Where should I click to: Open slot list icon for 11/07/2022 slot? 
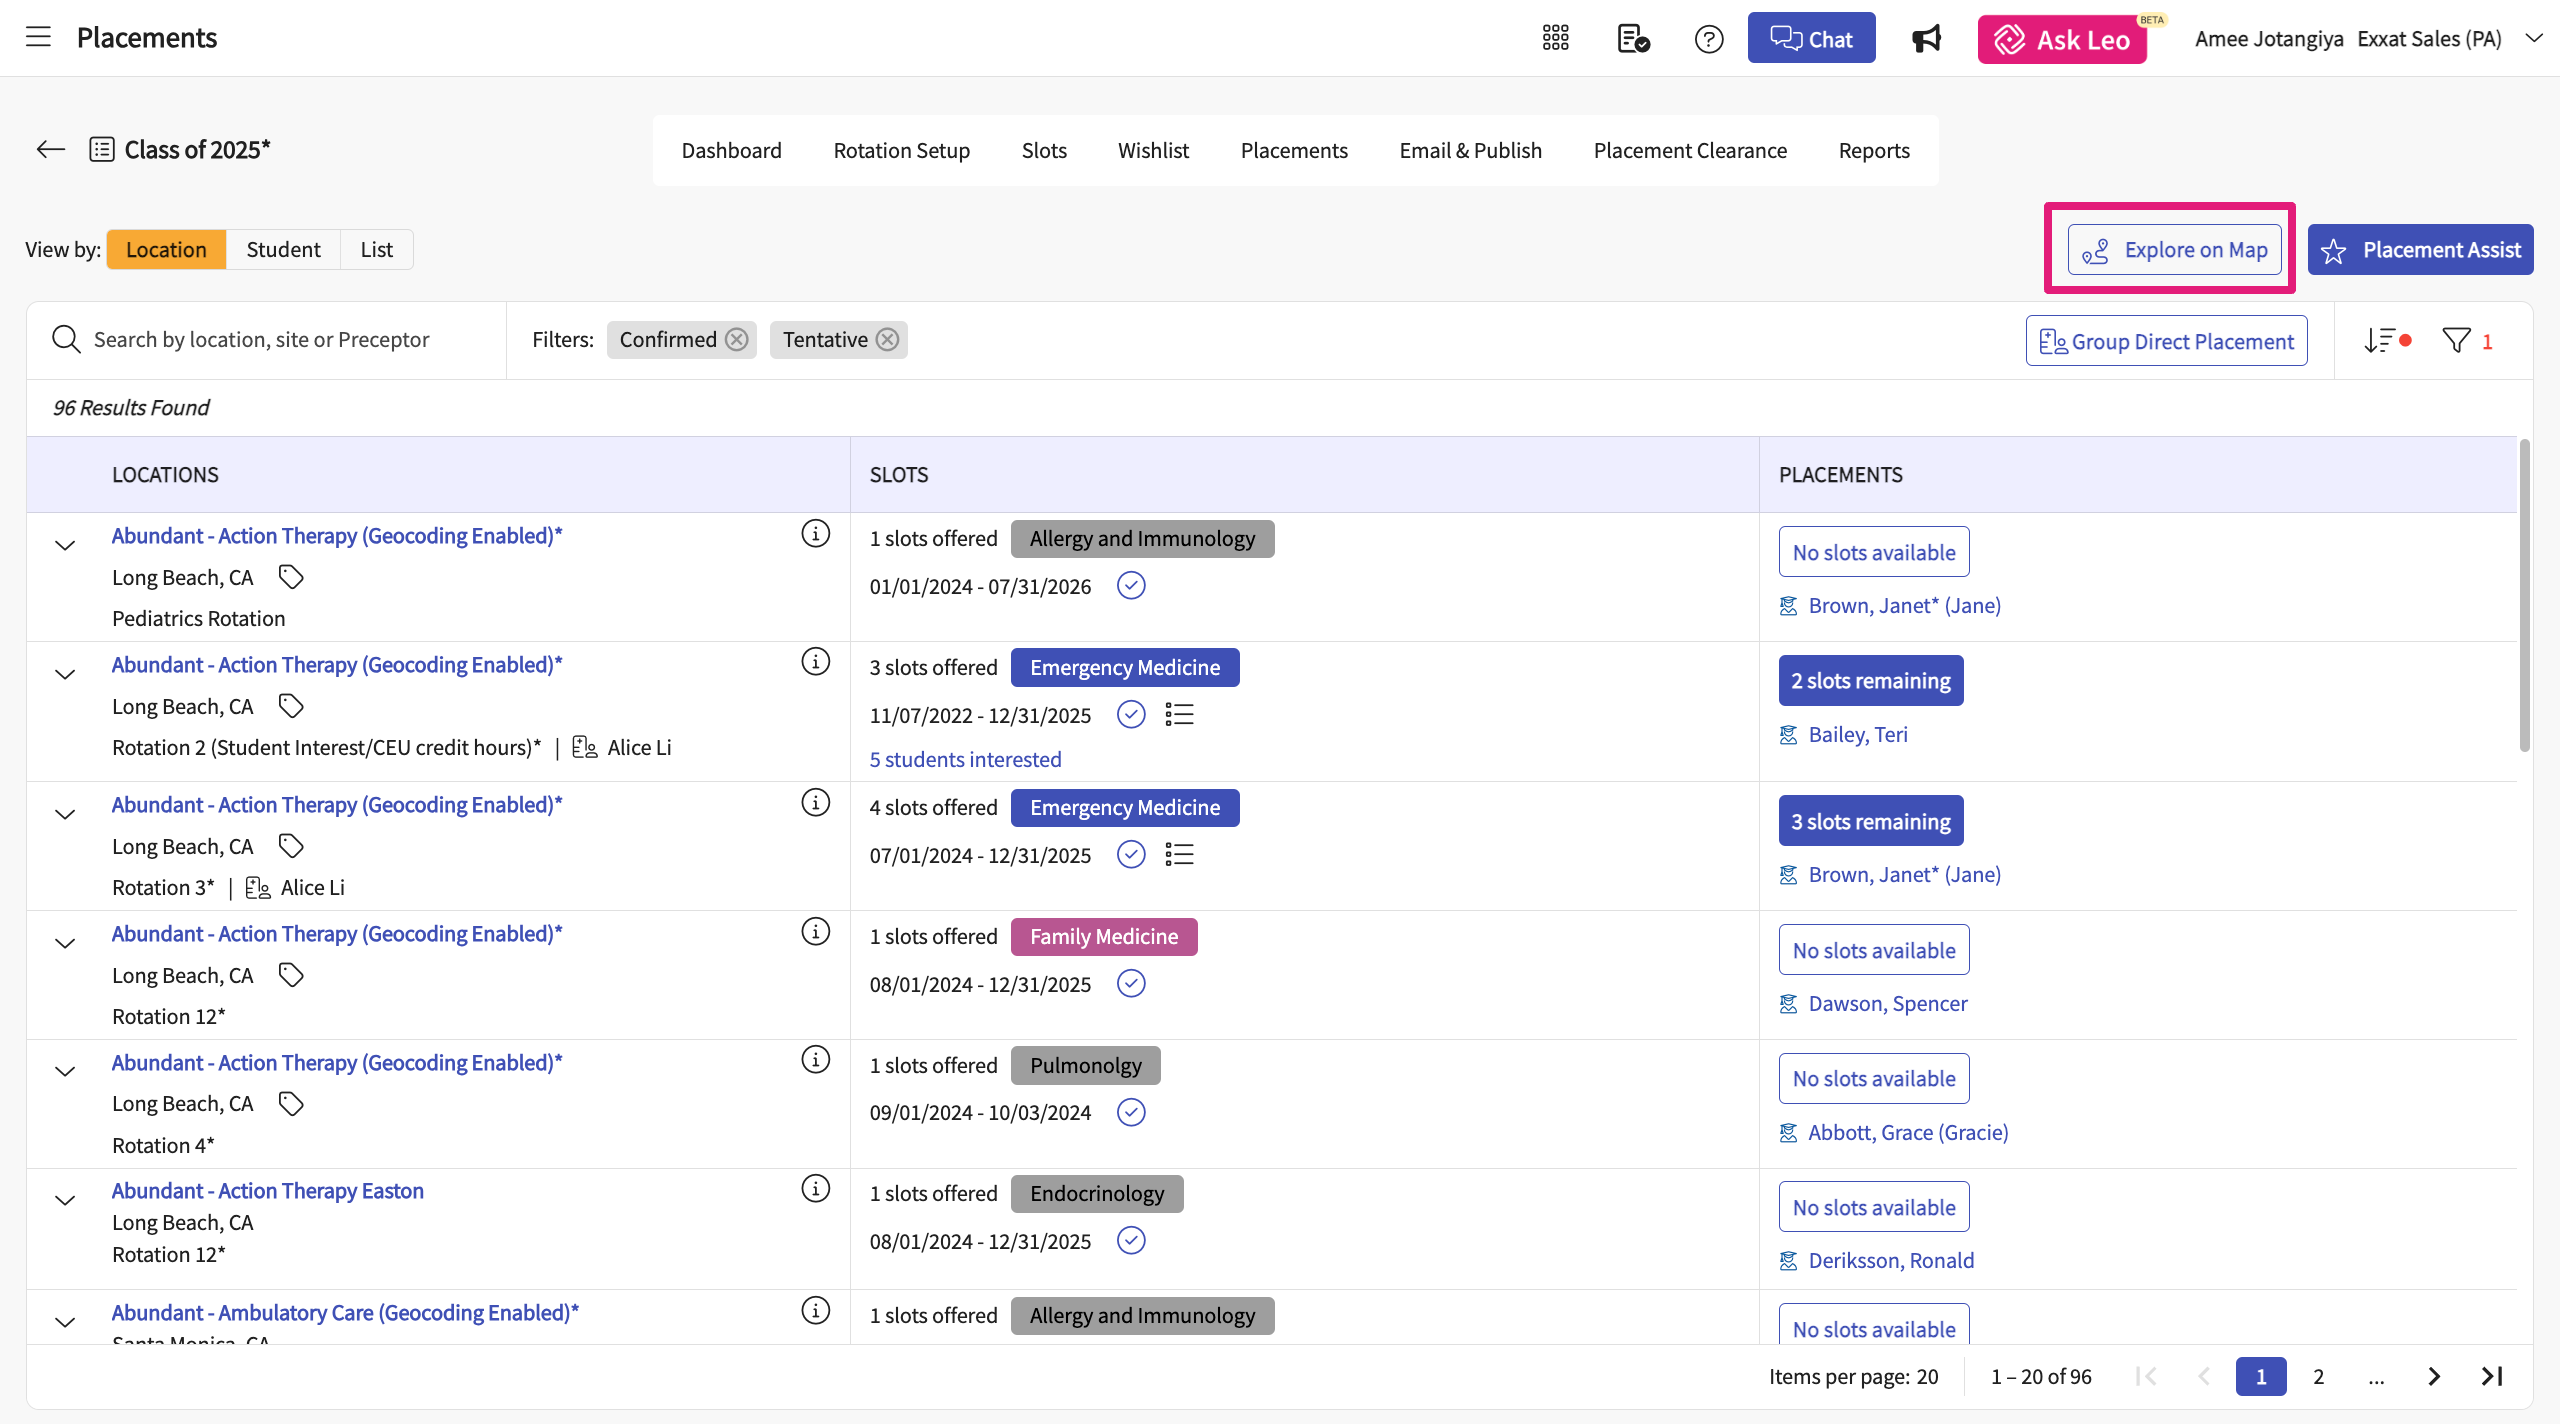tap(1179, 715)
